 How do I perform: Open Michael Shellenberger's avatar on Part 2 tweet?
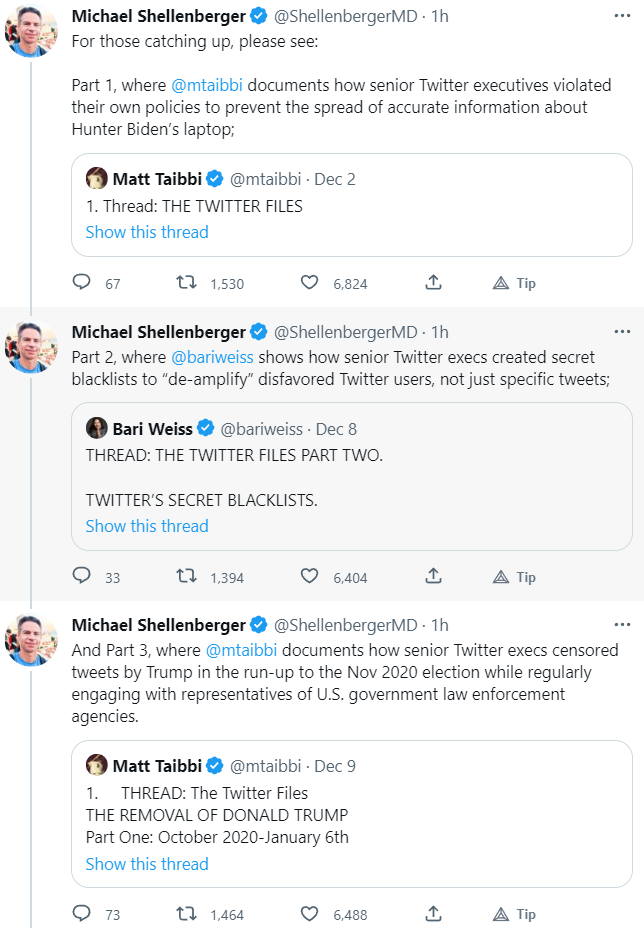[32, 347]
